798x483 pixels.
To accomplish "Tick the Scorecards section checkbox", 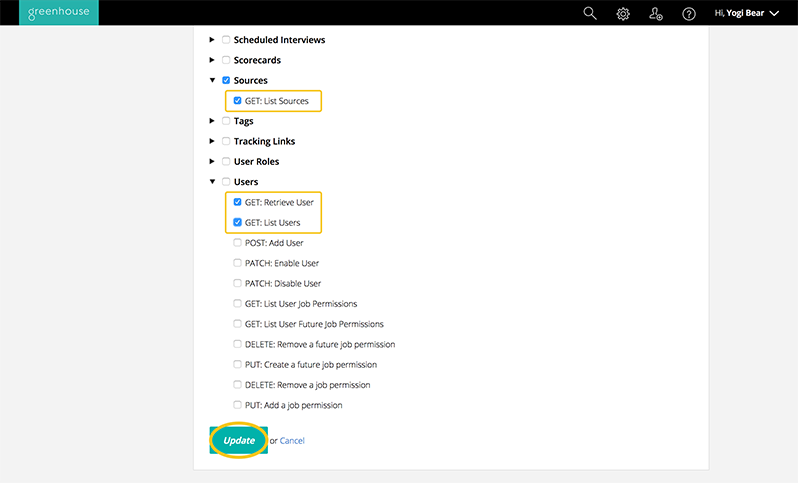I will click(x=226, y=60).
